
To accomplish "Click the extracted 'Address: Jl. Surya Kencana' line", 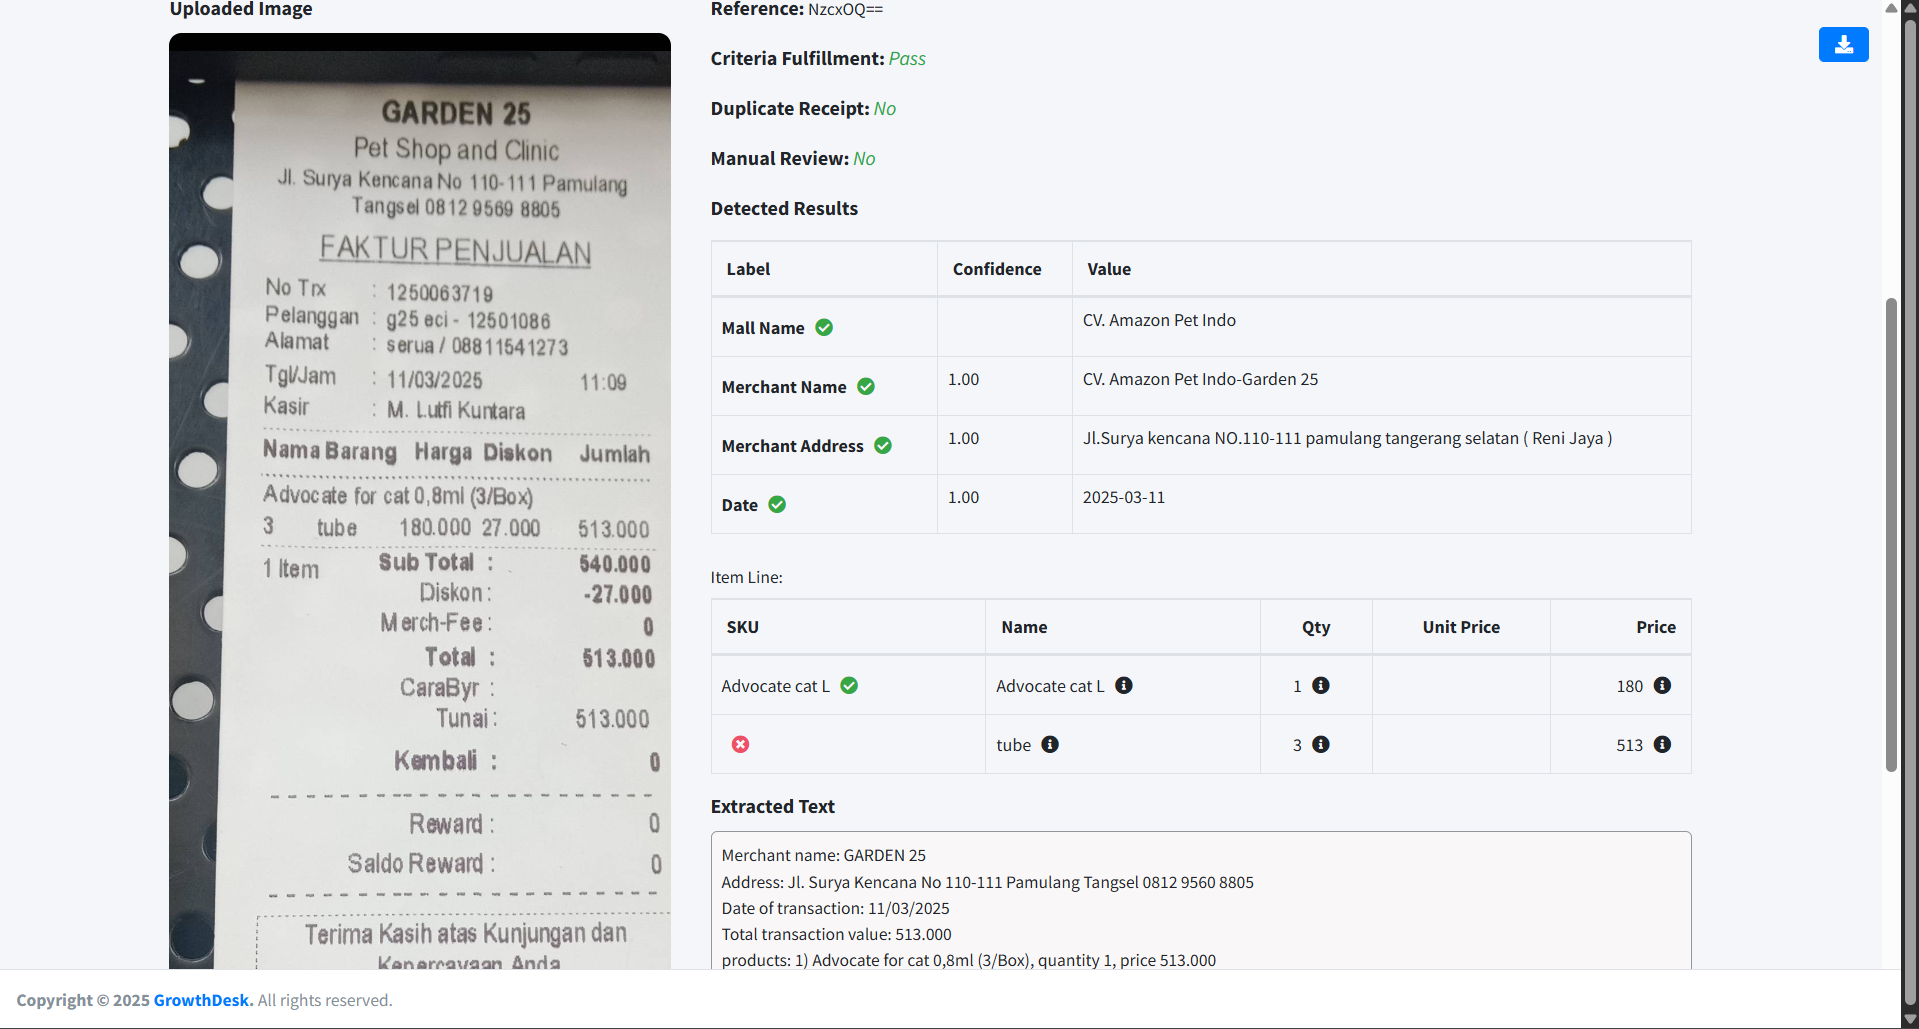I will click(987, 882).
